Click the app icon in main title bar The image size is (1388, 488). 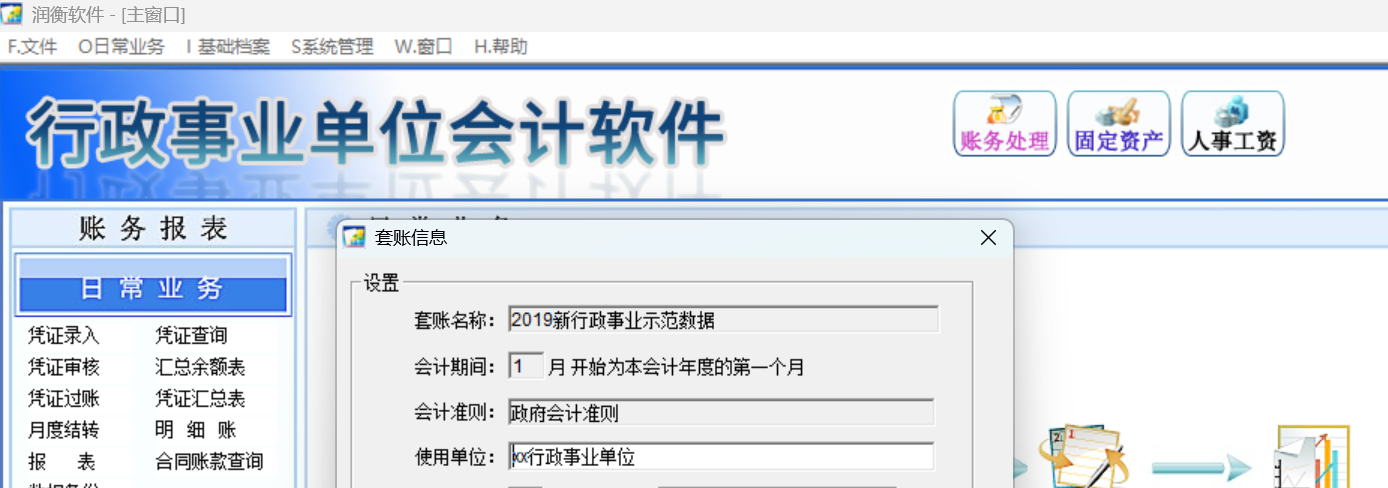point(12,15)
